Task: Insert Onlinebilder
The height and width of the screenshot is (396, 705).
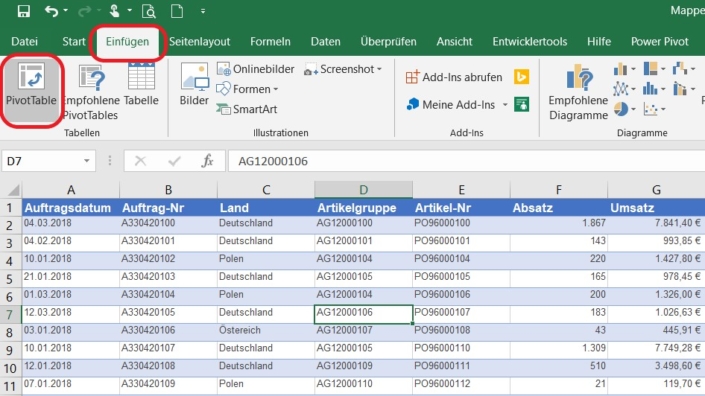Action: (255, 69)
